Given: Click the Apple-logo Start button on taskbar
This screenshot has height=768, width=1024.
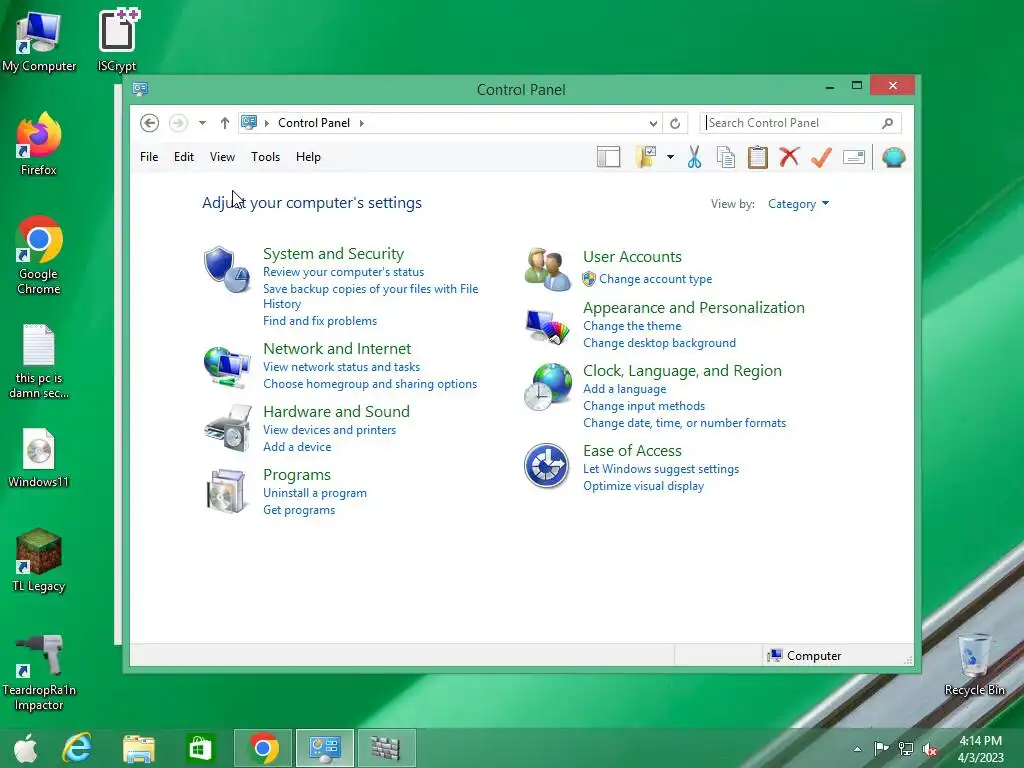Looking at the screenshot, I should click(25, 748).
